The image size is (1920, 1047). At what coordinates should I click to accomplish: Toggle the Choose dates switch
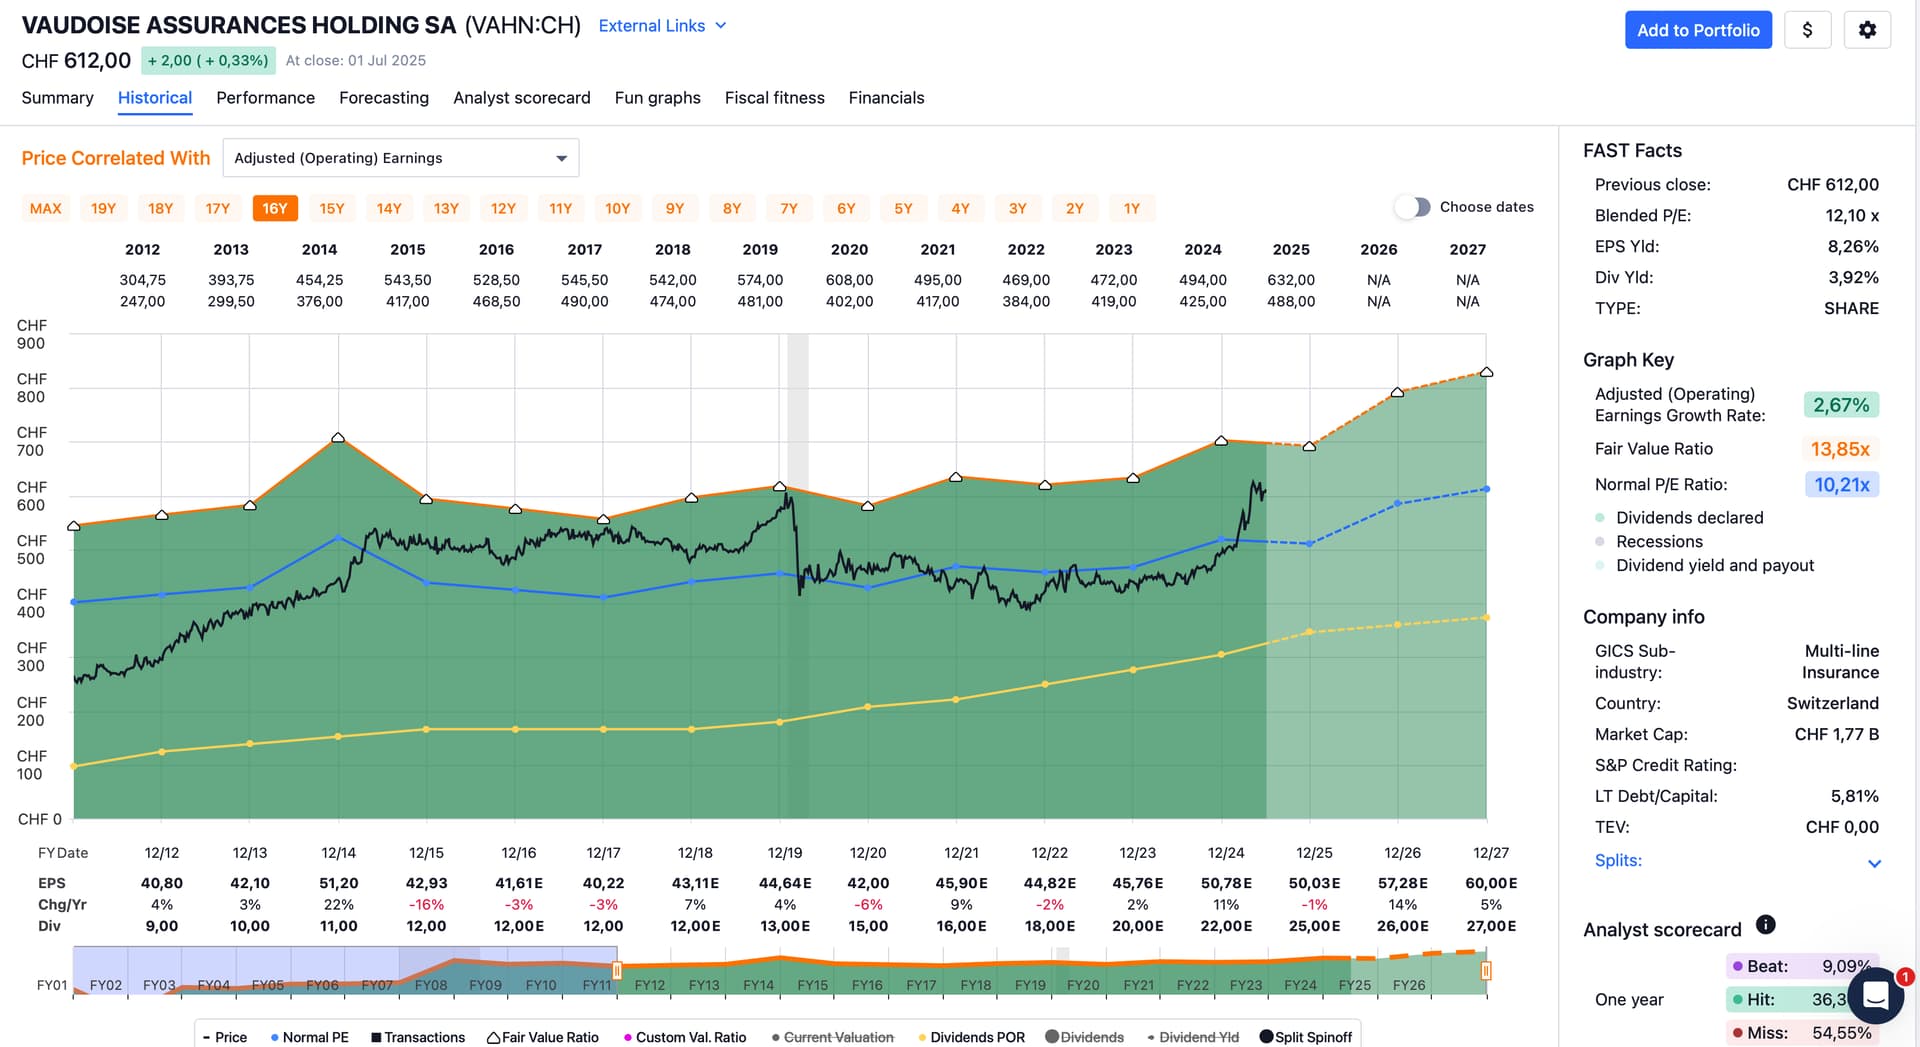[1413, 207]
